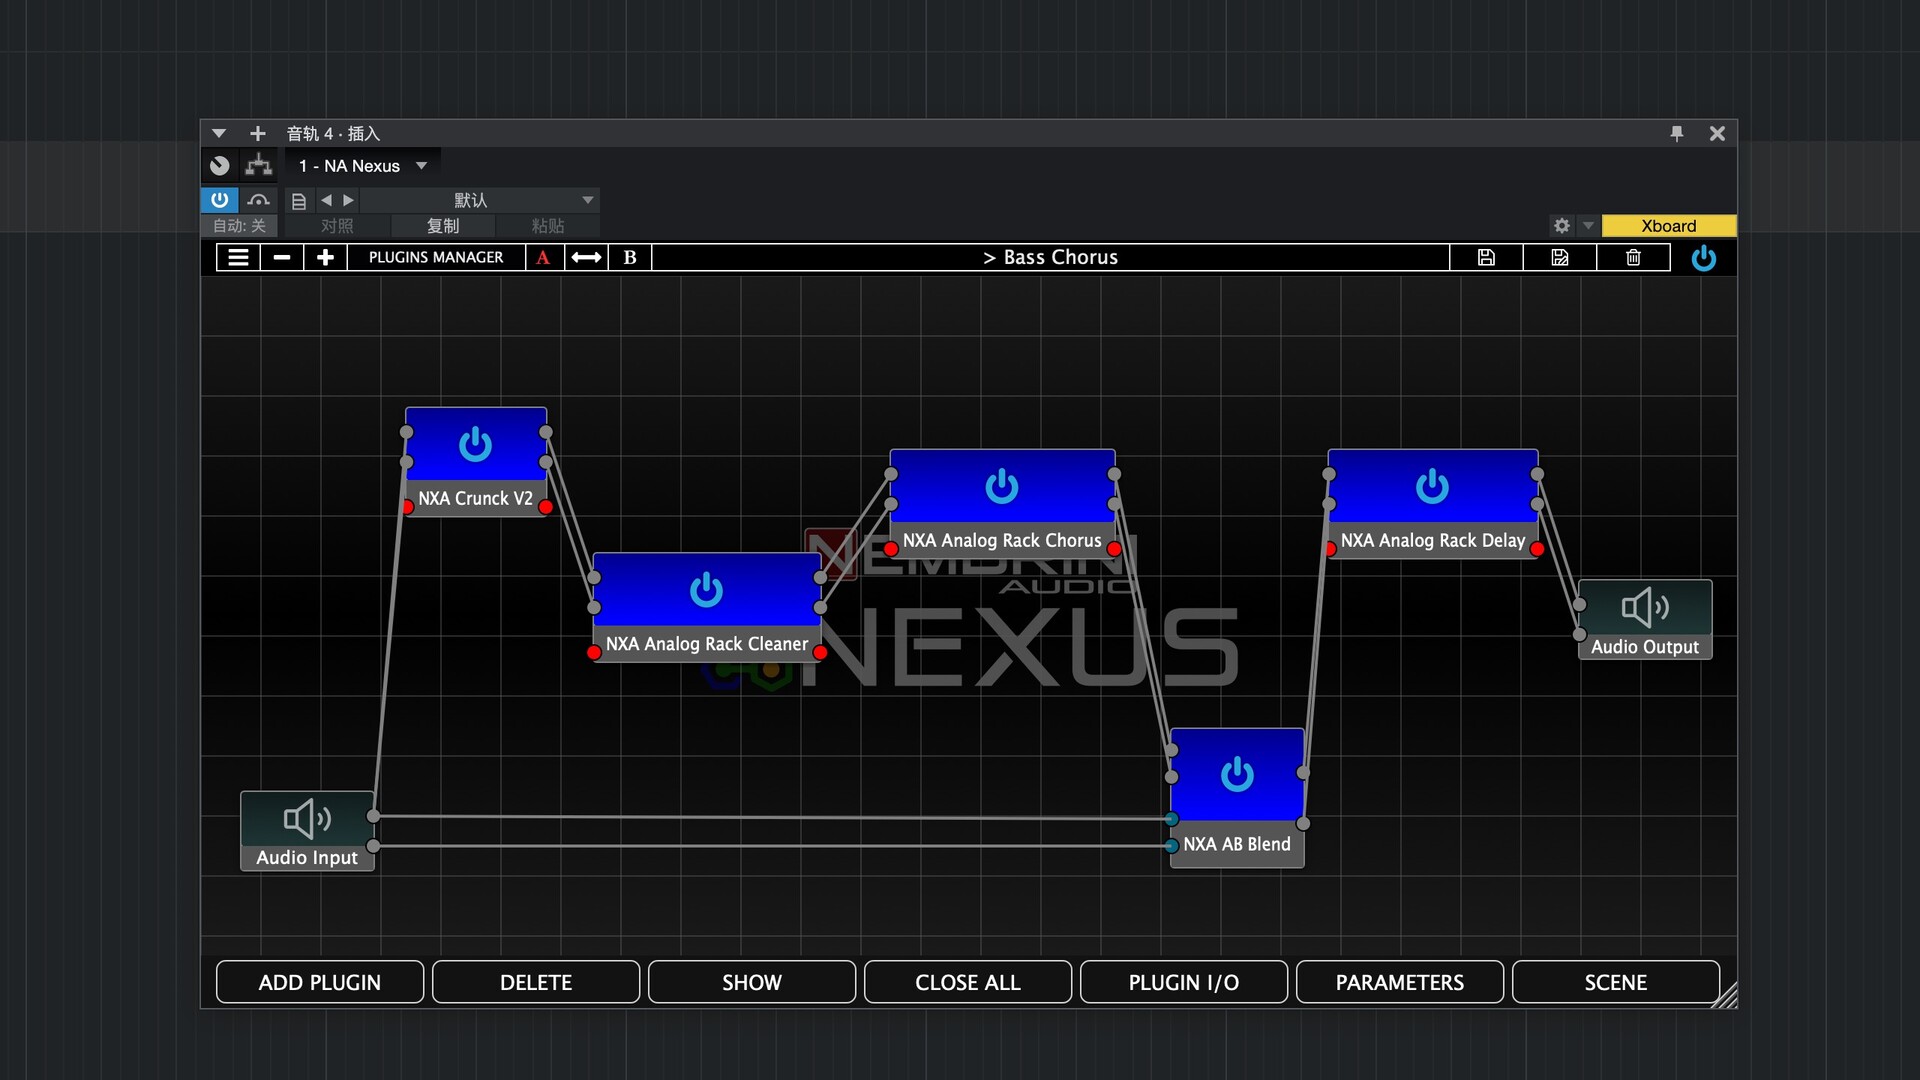Open the PARAMETERS panel

(x=1400, y=982)
